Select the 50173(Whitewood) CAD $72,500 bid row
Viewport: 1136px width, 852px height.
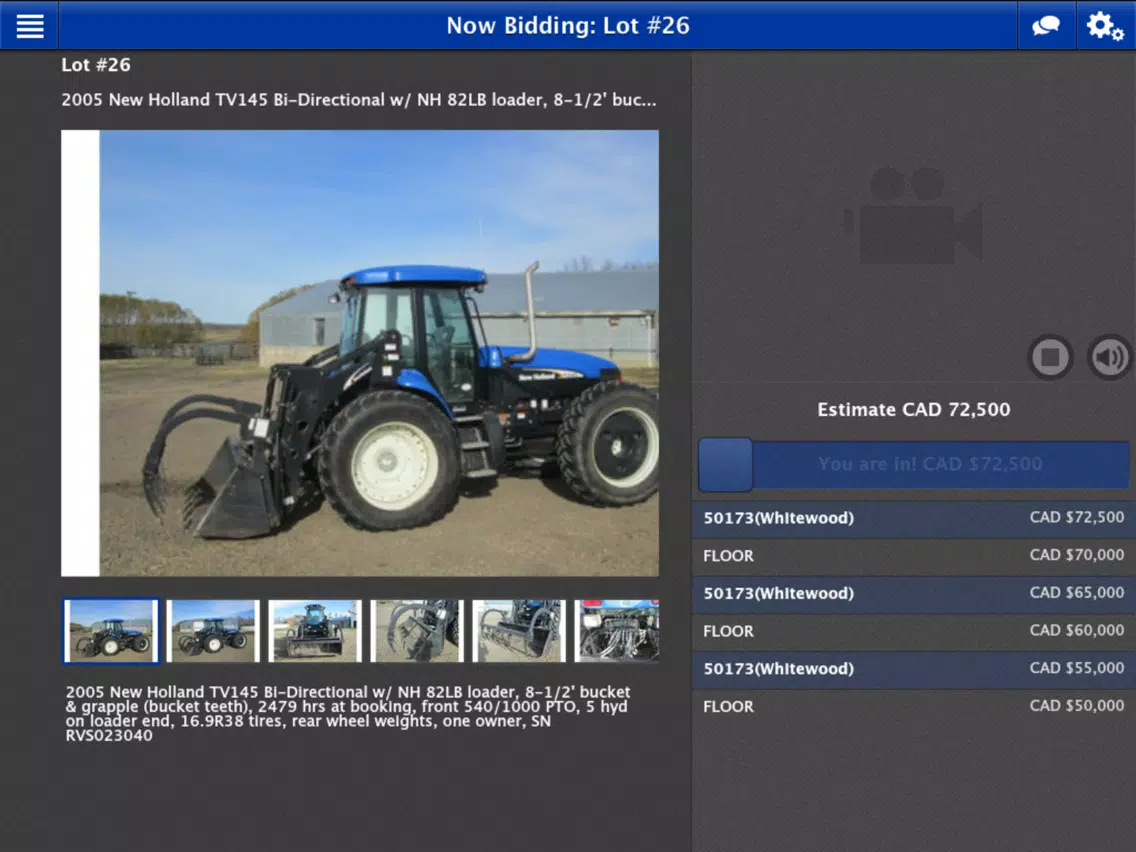click(914, 518)
